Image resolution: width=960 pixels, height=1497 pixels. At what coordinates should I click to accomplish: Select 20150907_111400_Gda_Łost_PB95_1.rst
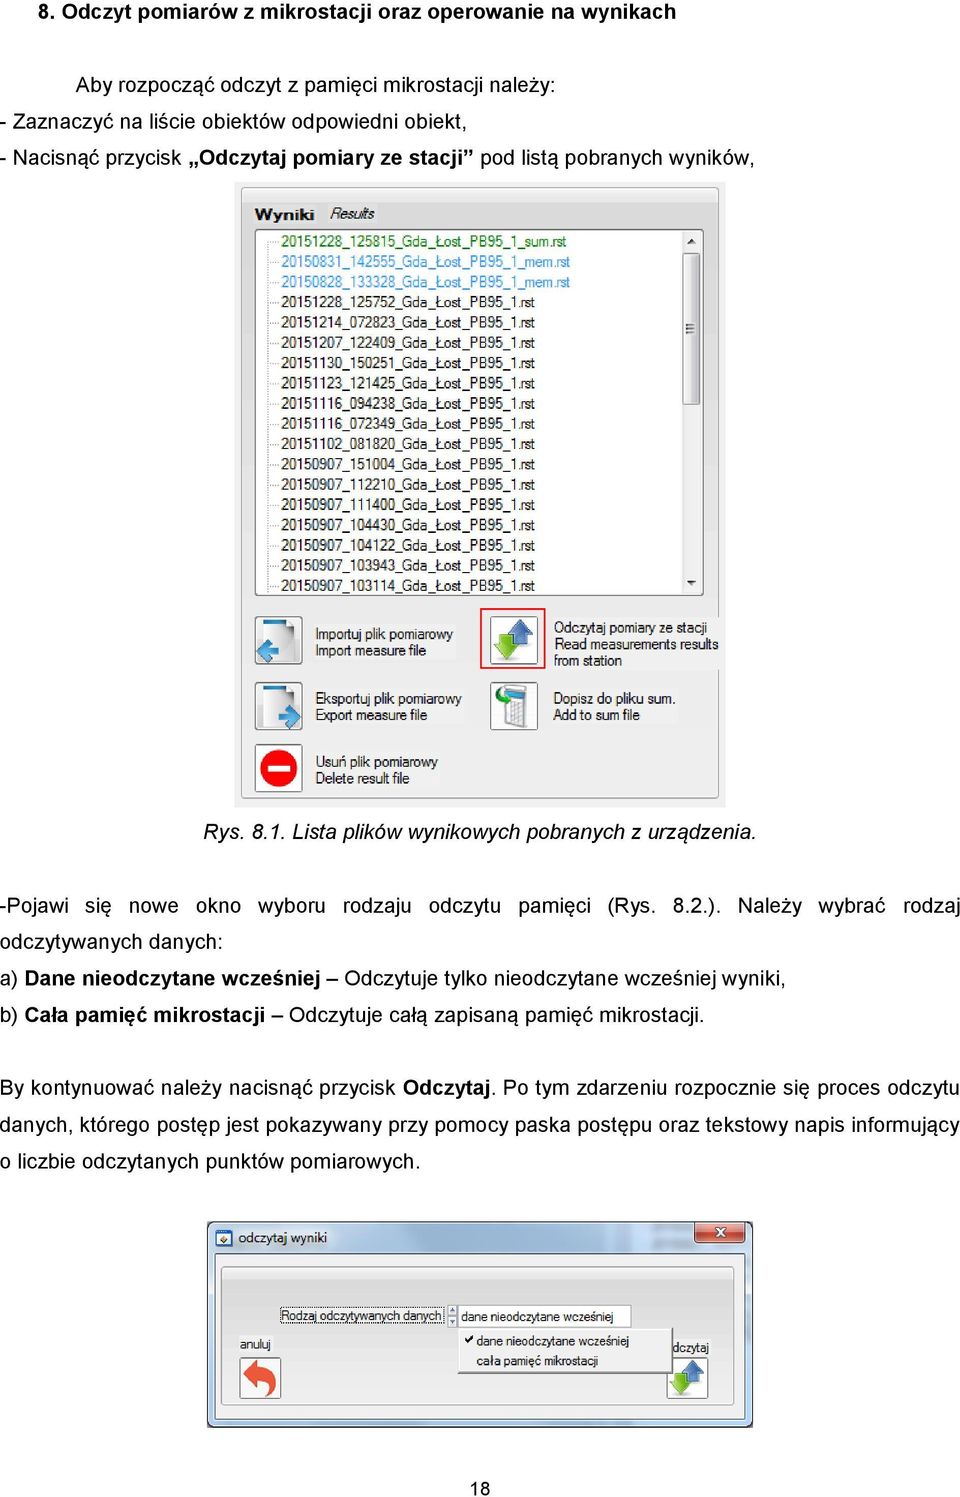pyautogui.click(x=408, y=505)
